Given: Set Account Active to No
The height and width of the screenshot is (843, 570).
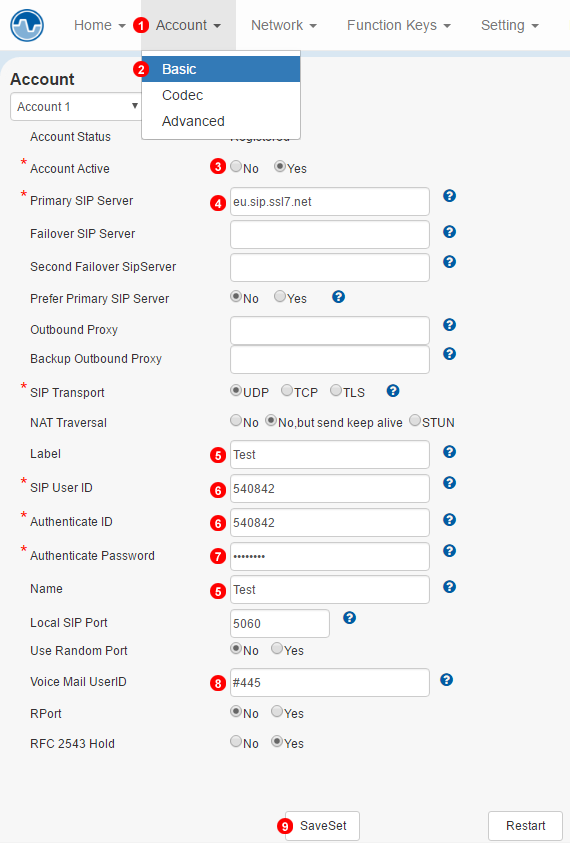Looking at the screenshot, I should (236, 166).
